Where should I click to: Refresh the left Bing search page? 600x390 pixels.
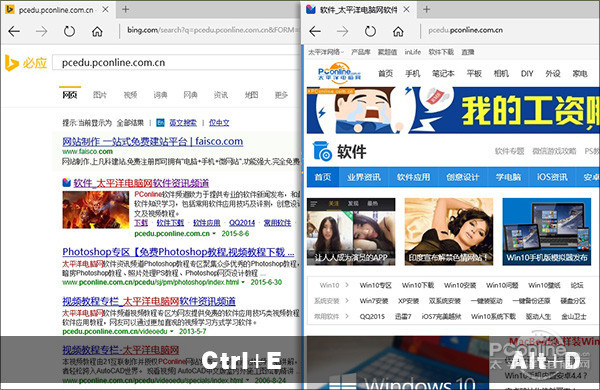coord(69,31)
